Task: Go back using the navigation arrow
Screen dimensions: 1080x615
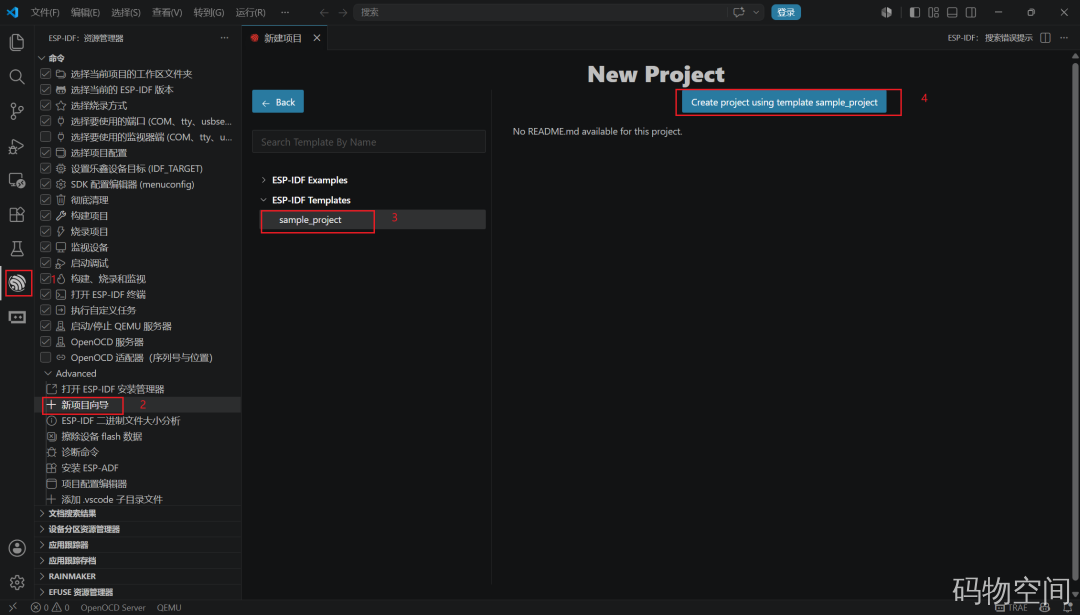Action: click(x=324, y=12)
